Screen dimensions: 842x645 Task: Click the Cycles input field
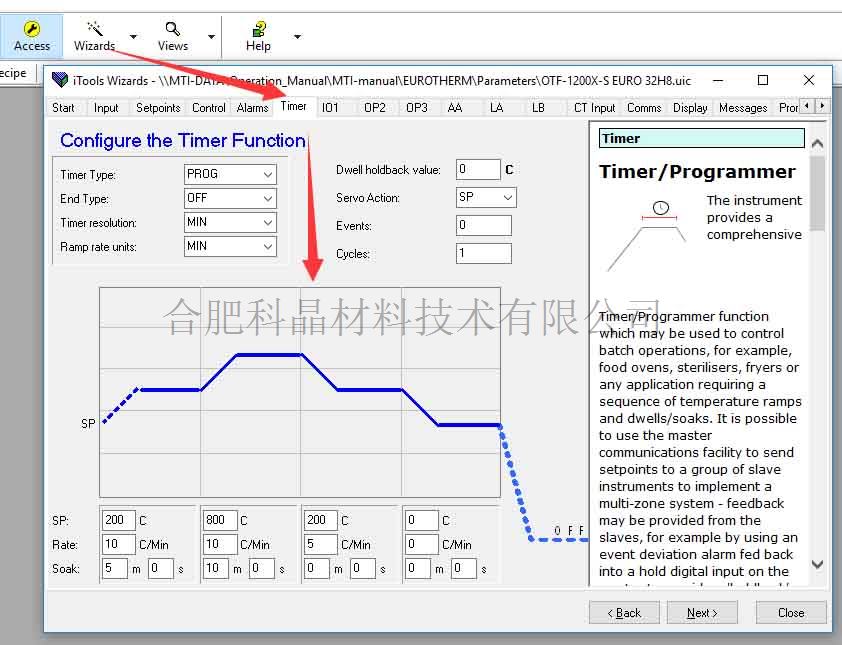pos(483,254)
